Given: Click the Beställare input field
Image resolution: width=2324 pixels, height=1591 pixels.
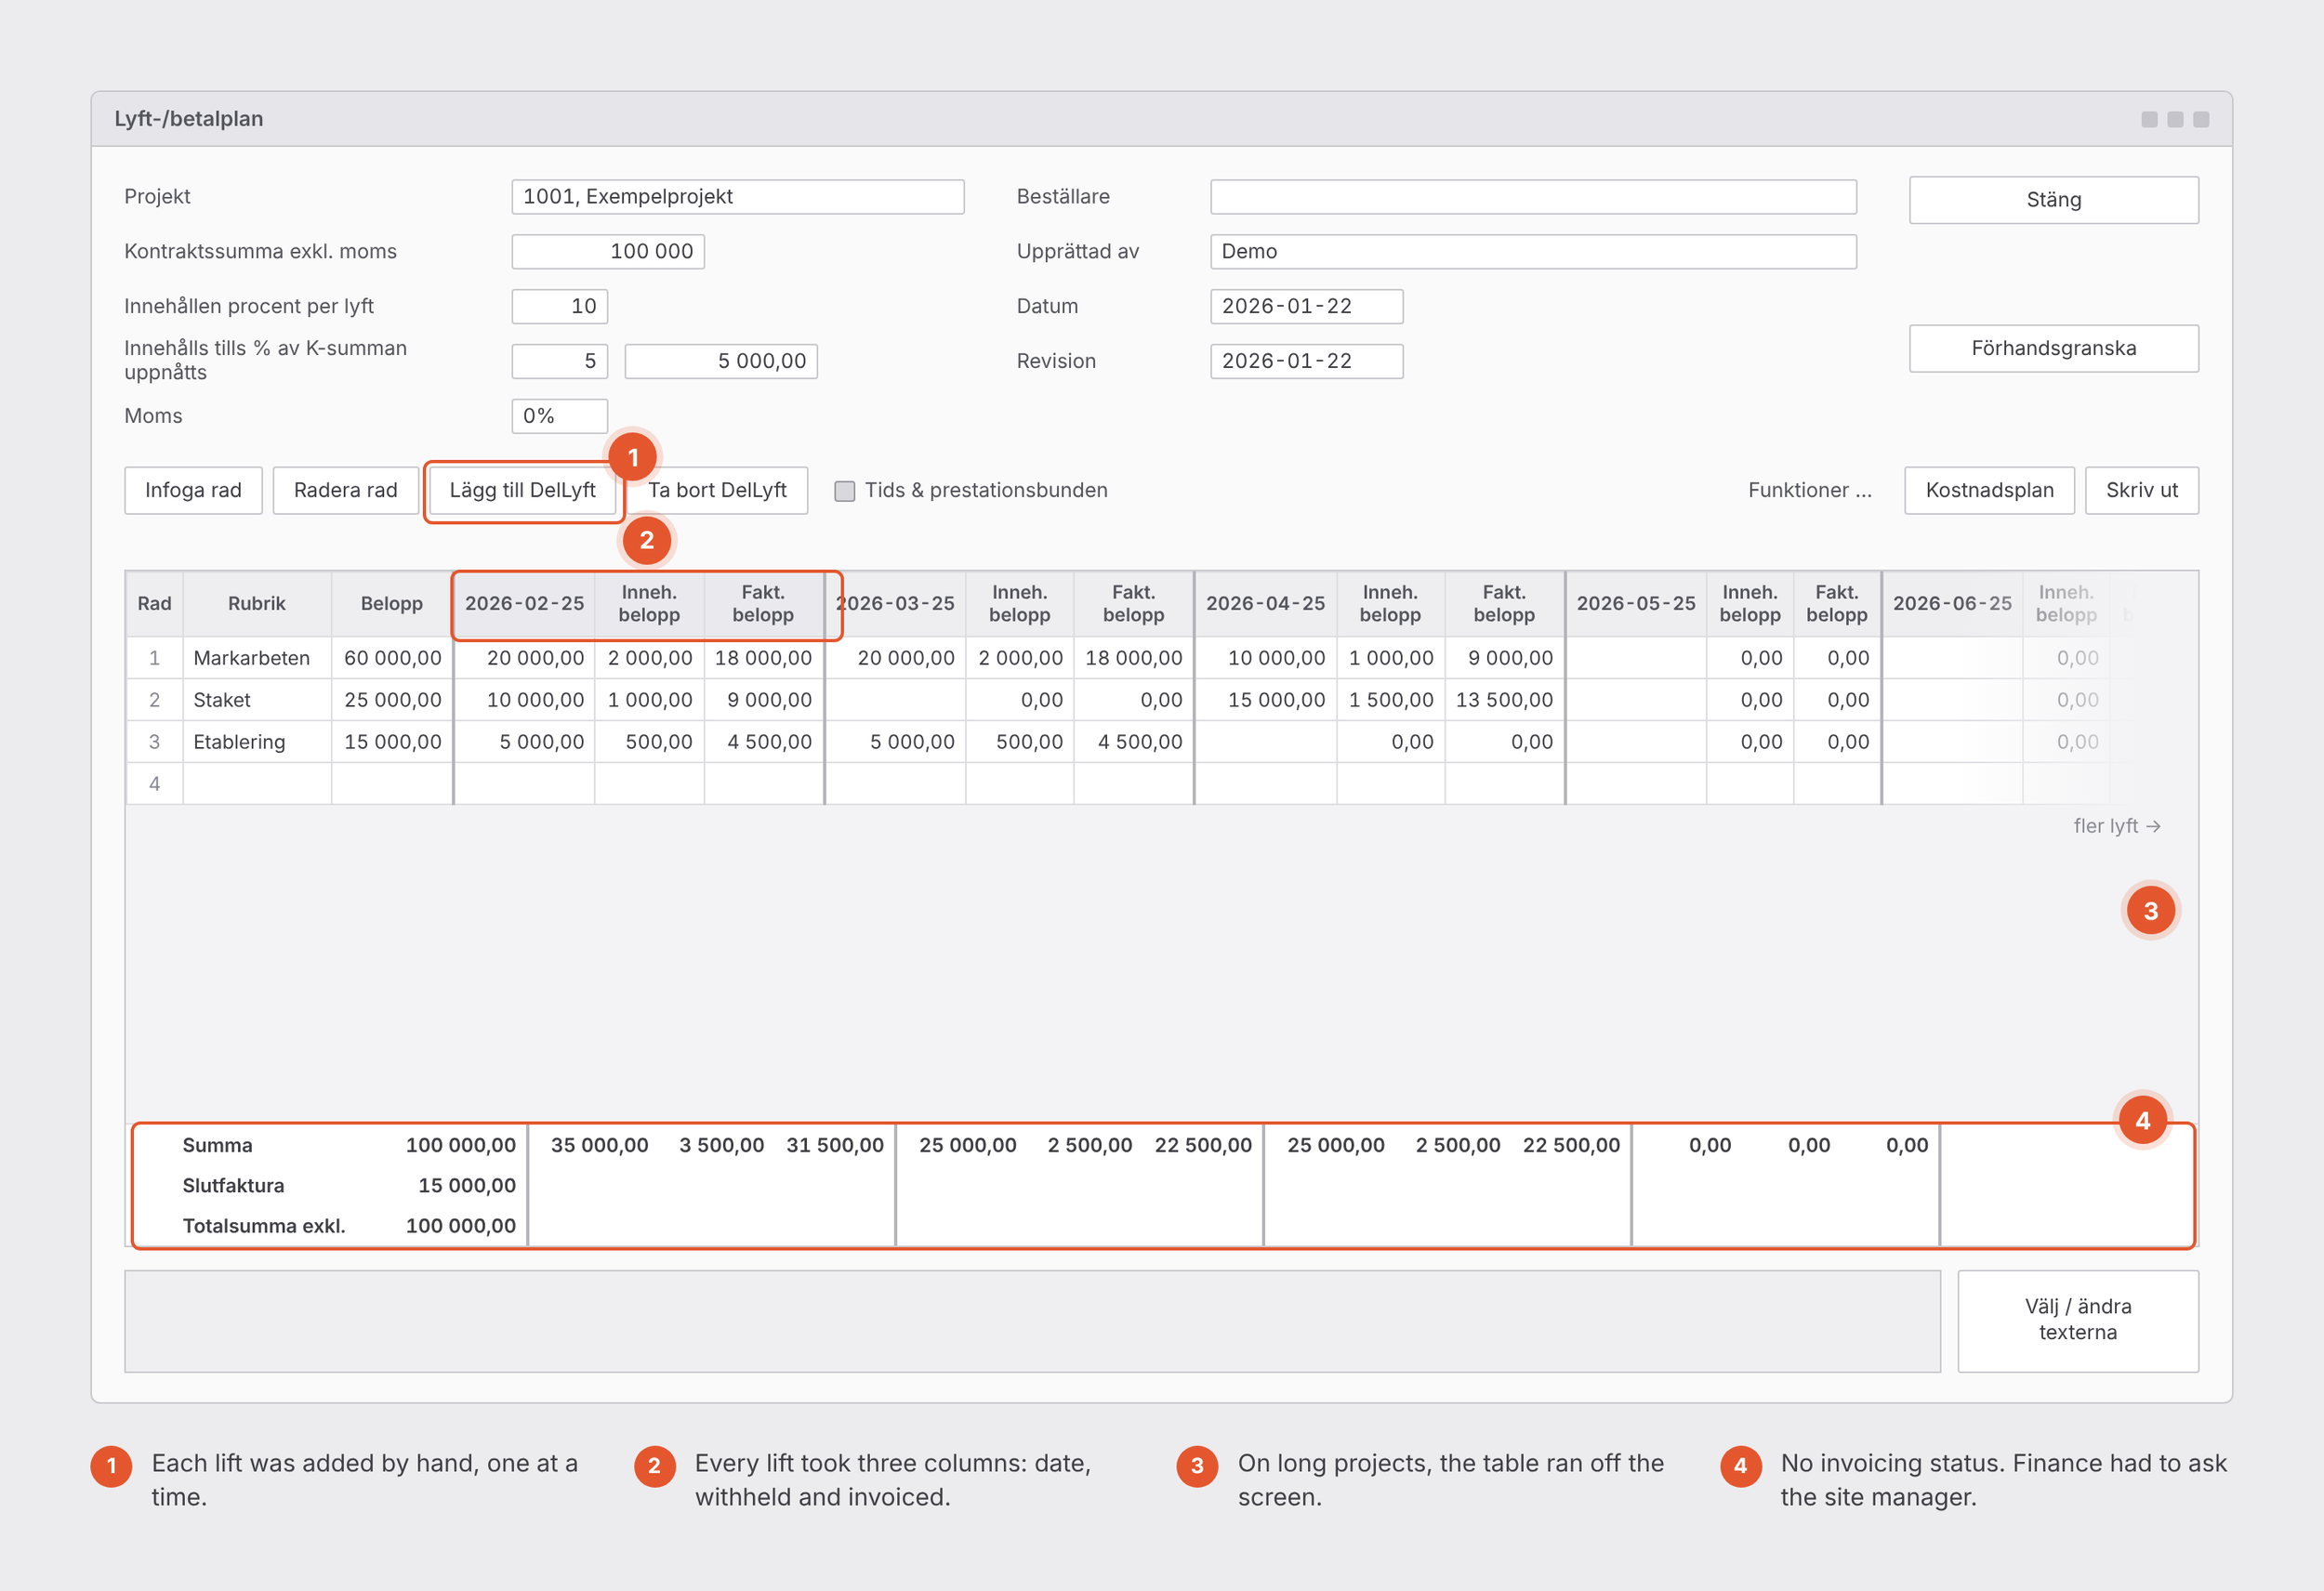Looking at the screenshot, I should click(1533, 197).
